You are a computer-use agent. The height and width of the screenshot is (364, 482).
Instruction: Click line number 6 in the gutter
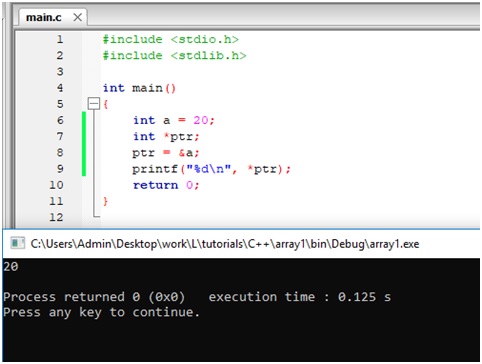60,120
